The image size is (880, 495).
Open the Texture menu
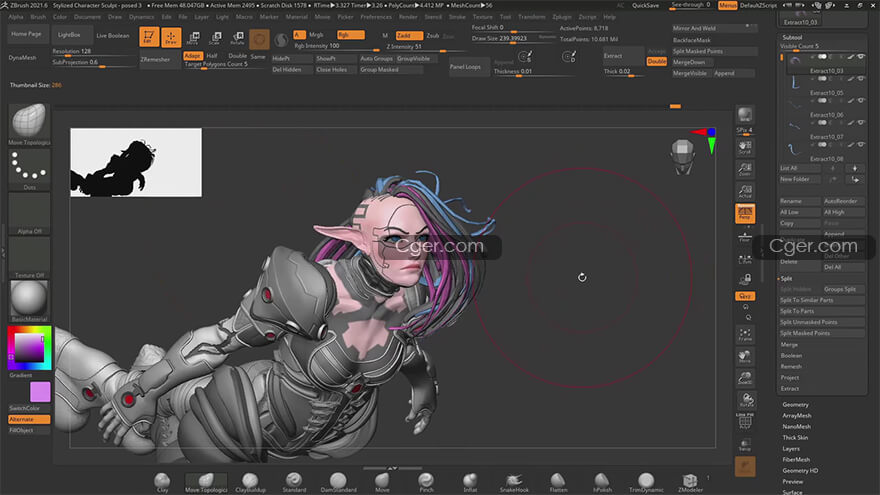(483, 17)
